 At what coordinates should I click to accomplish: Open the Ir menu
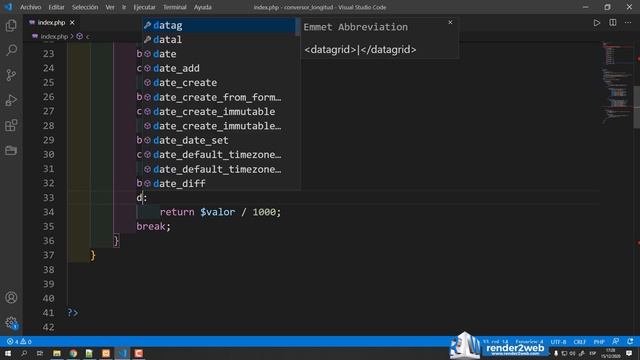coord(124,7)
